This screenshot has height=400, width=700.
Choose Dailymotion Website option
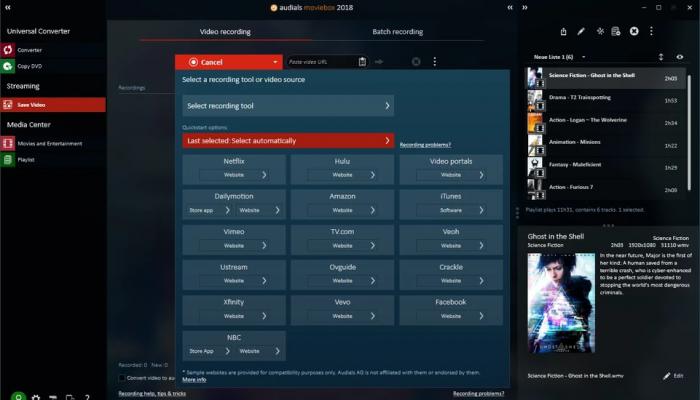pyautogui.click(x=259, y=210)
